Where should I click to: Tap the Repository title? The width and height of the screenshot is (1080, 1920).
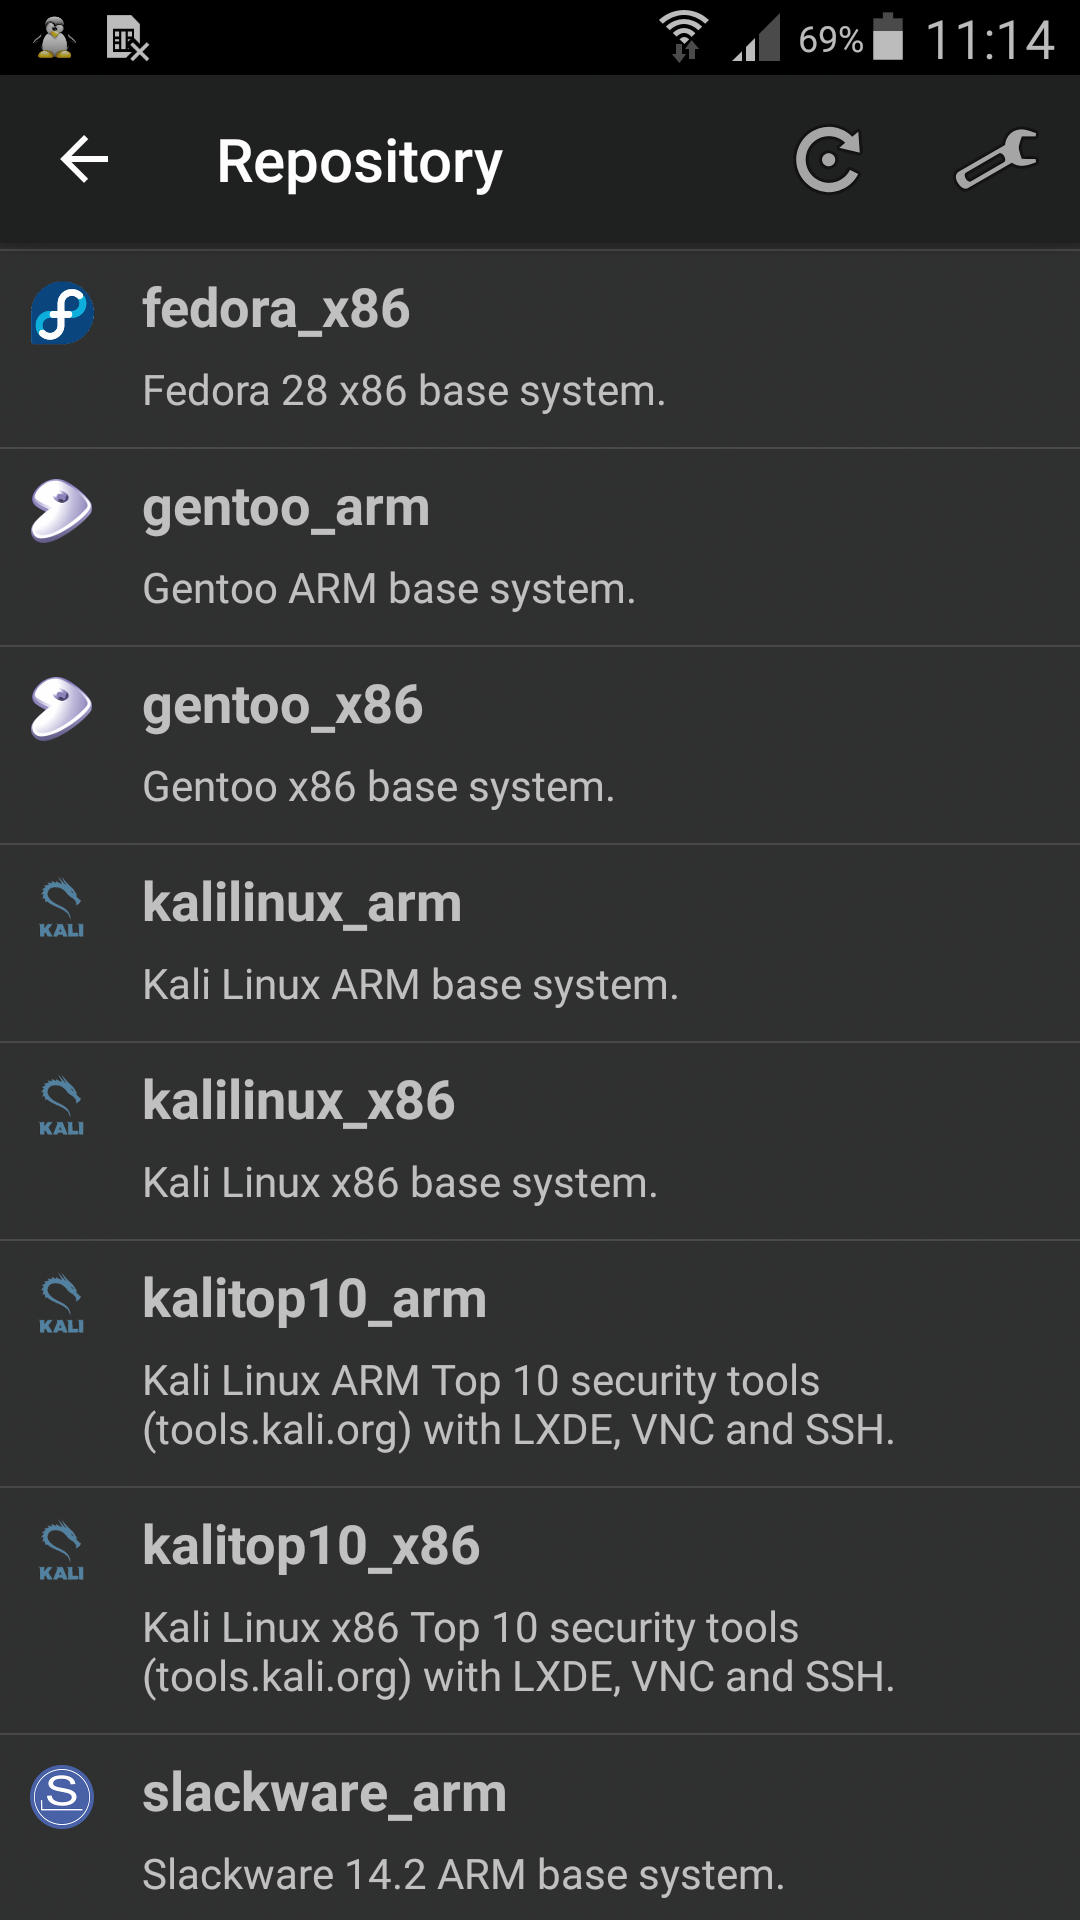[x=360, y=163]
